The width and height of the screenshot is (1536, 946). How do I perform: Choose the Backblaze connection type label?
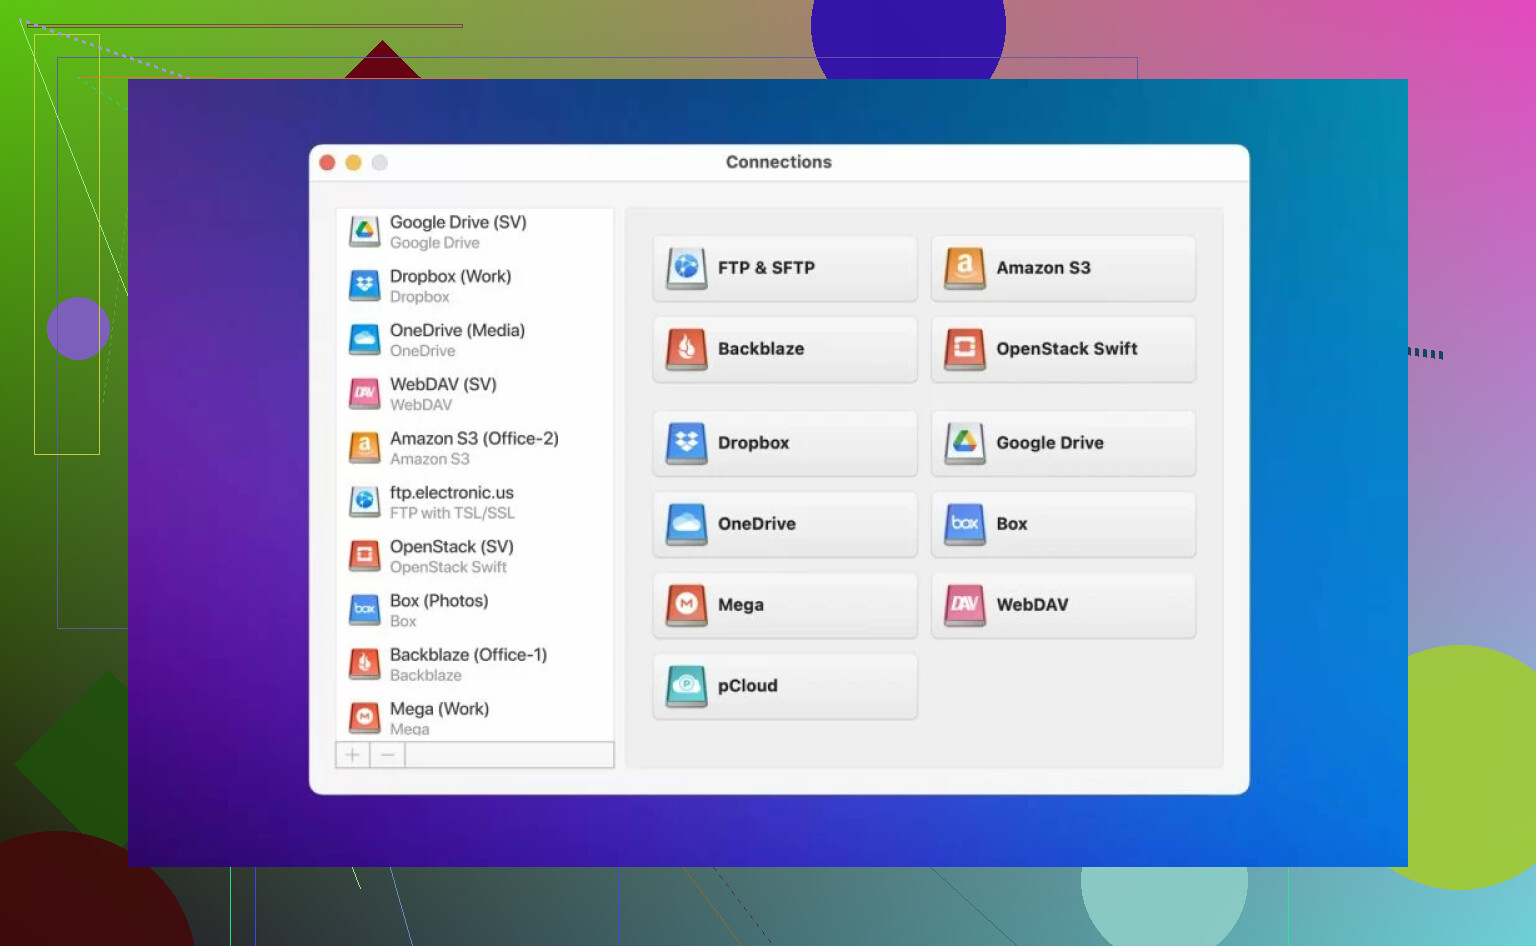[761, 349]
